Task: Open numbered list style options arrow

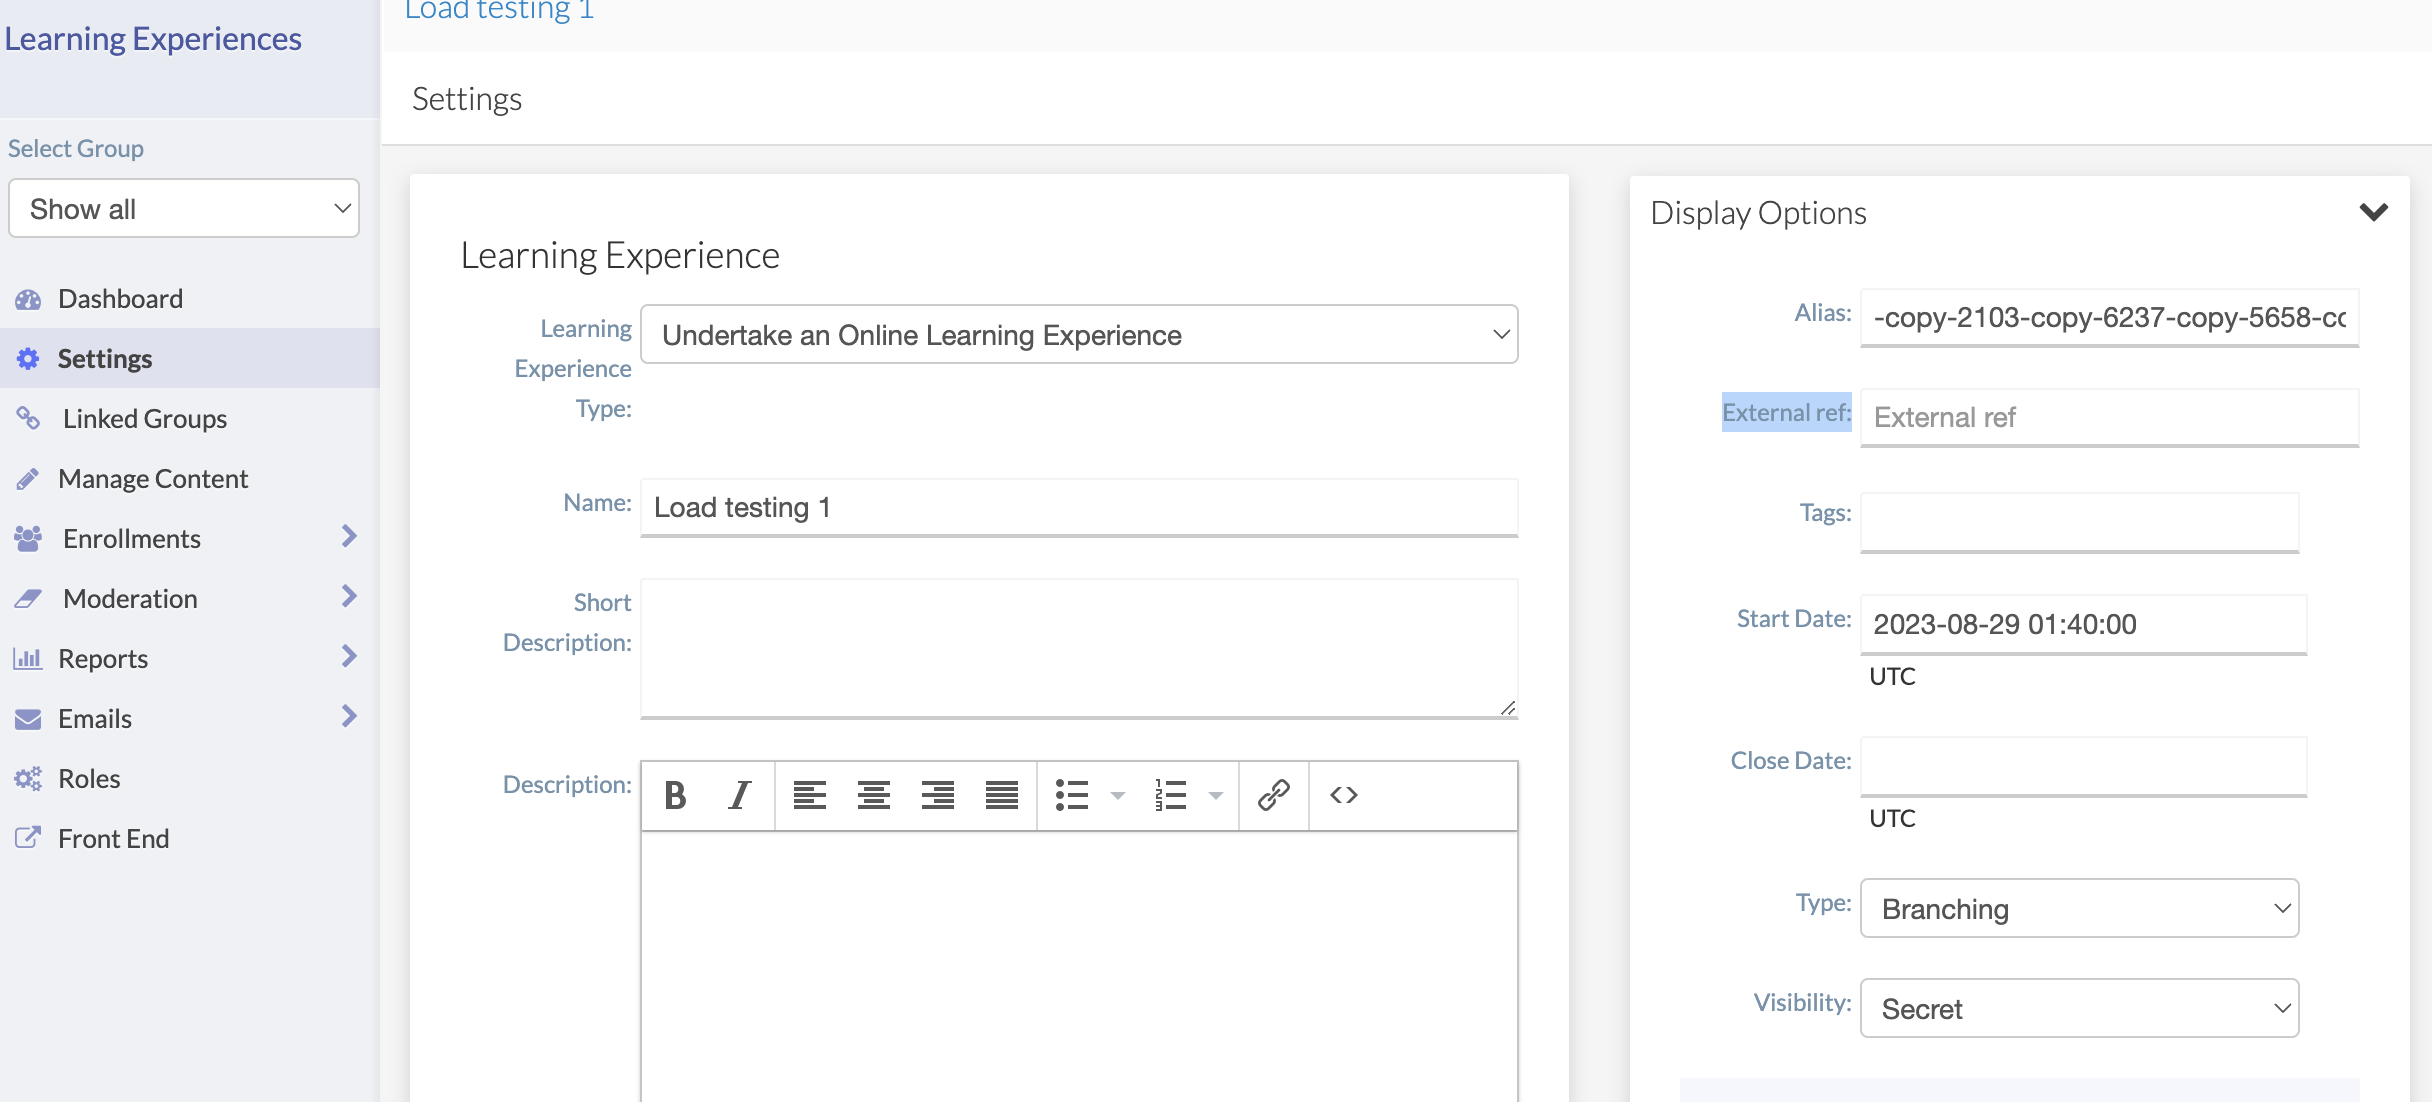Action: (x=1216, y=796)
